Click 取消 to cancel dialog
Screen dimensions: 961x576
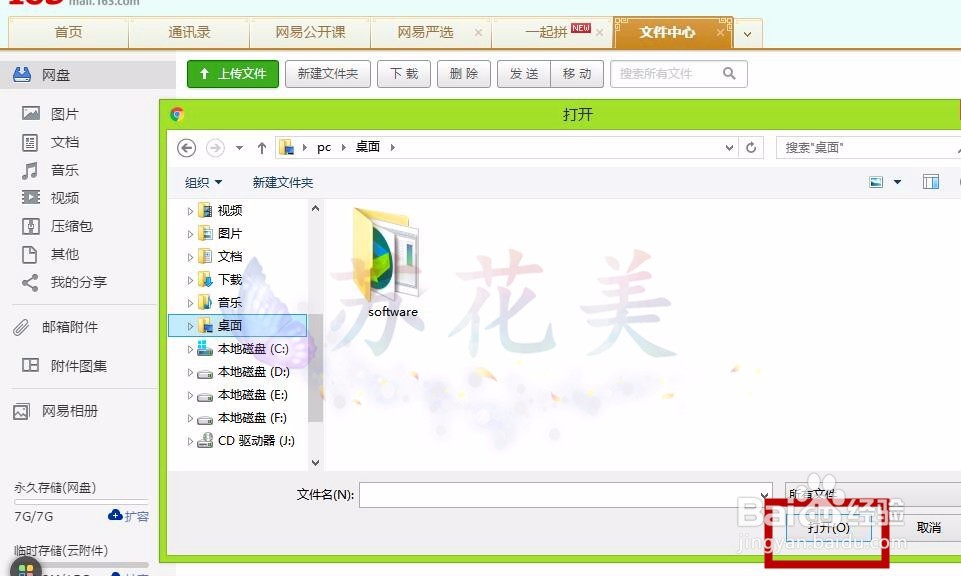click(929, 527)
